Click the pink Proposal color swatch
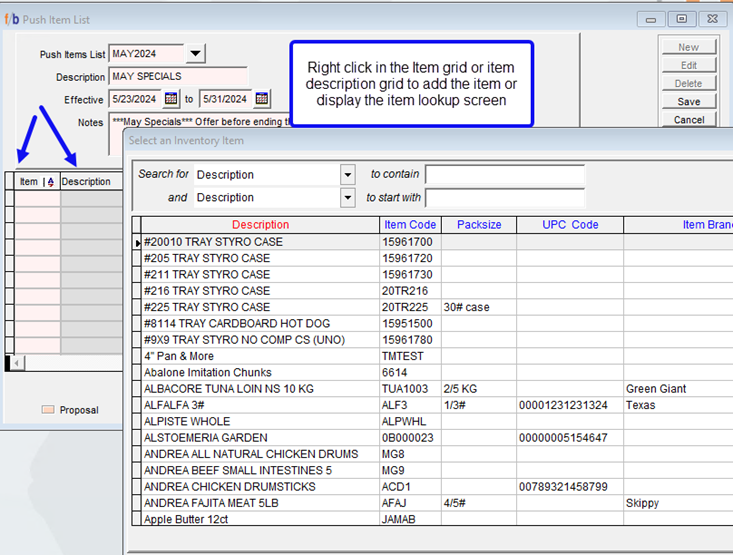Image resolution: width=733 pixels, height=555 pixels. (46, 410)
